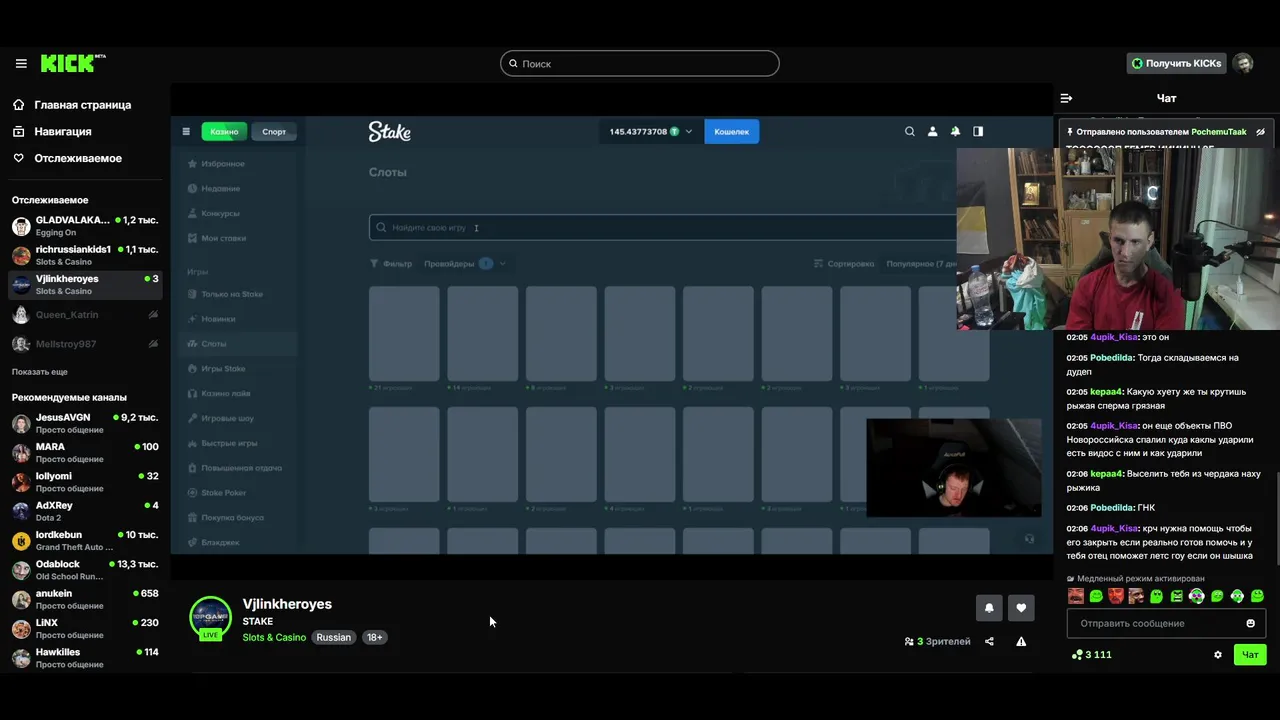The height and width of the screenshot is (720, 1280).
Task: Go to the Kick logo home link
Action: pos(72,63)
